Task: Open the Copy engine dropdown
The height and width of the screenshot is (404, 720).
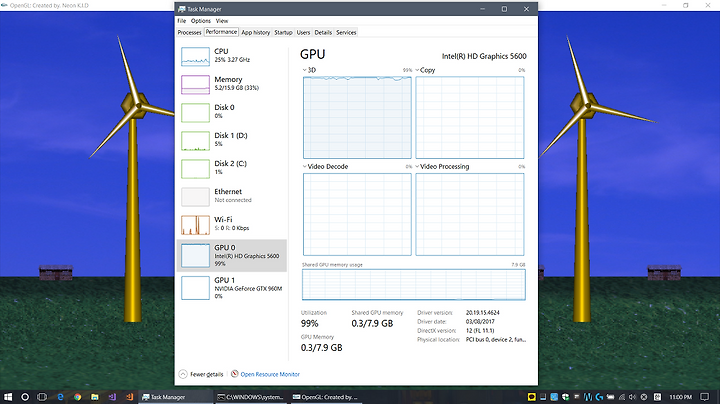Action: click(x=425, y=70)
